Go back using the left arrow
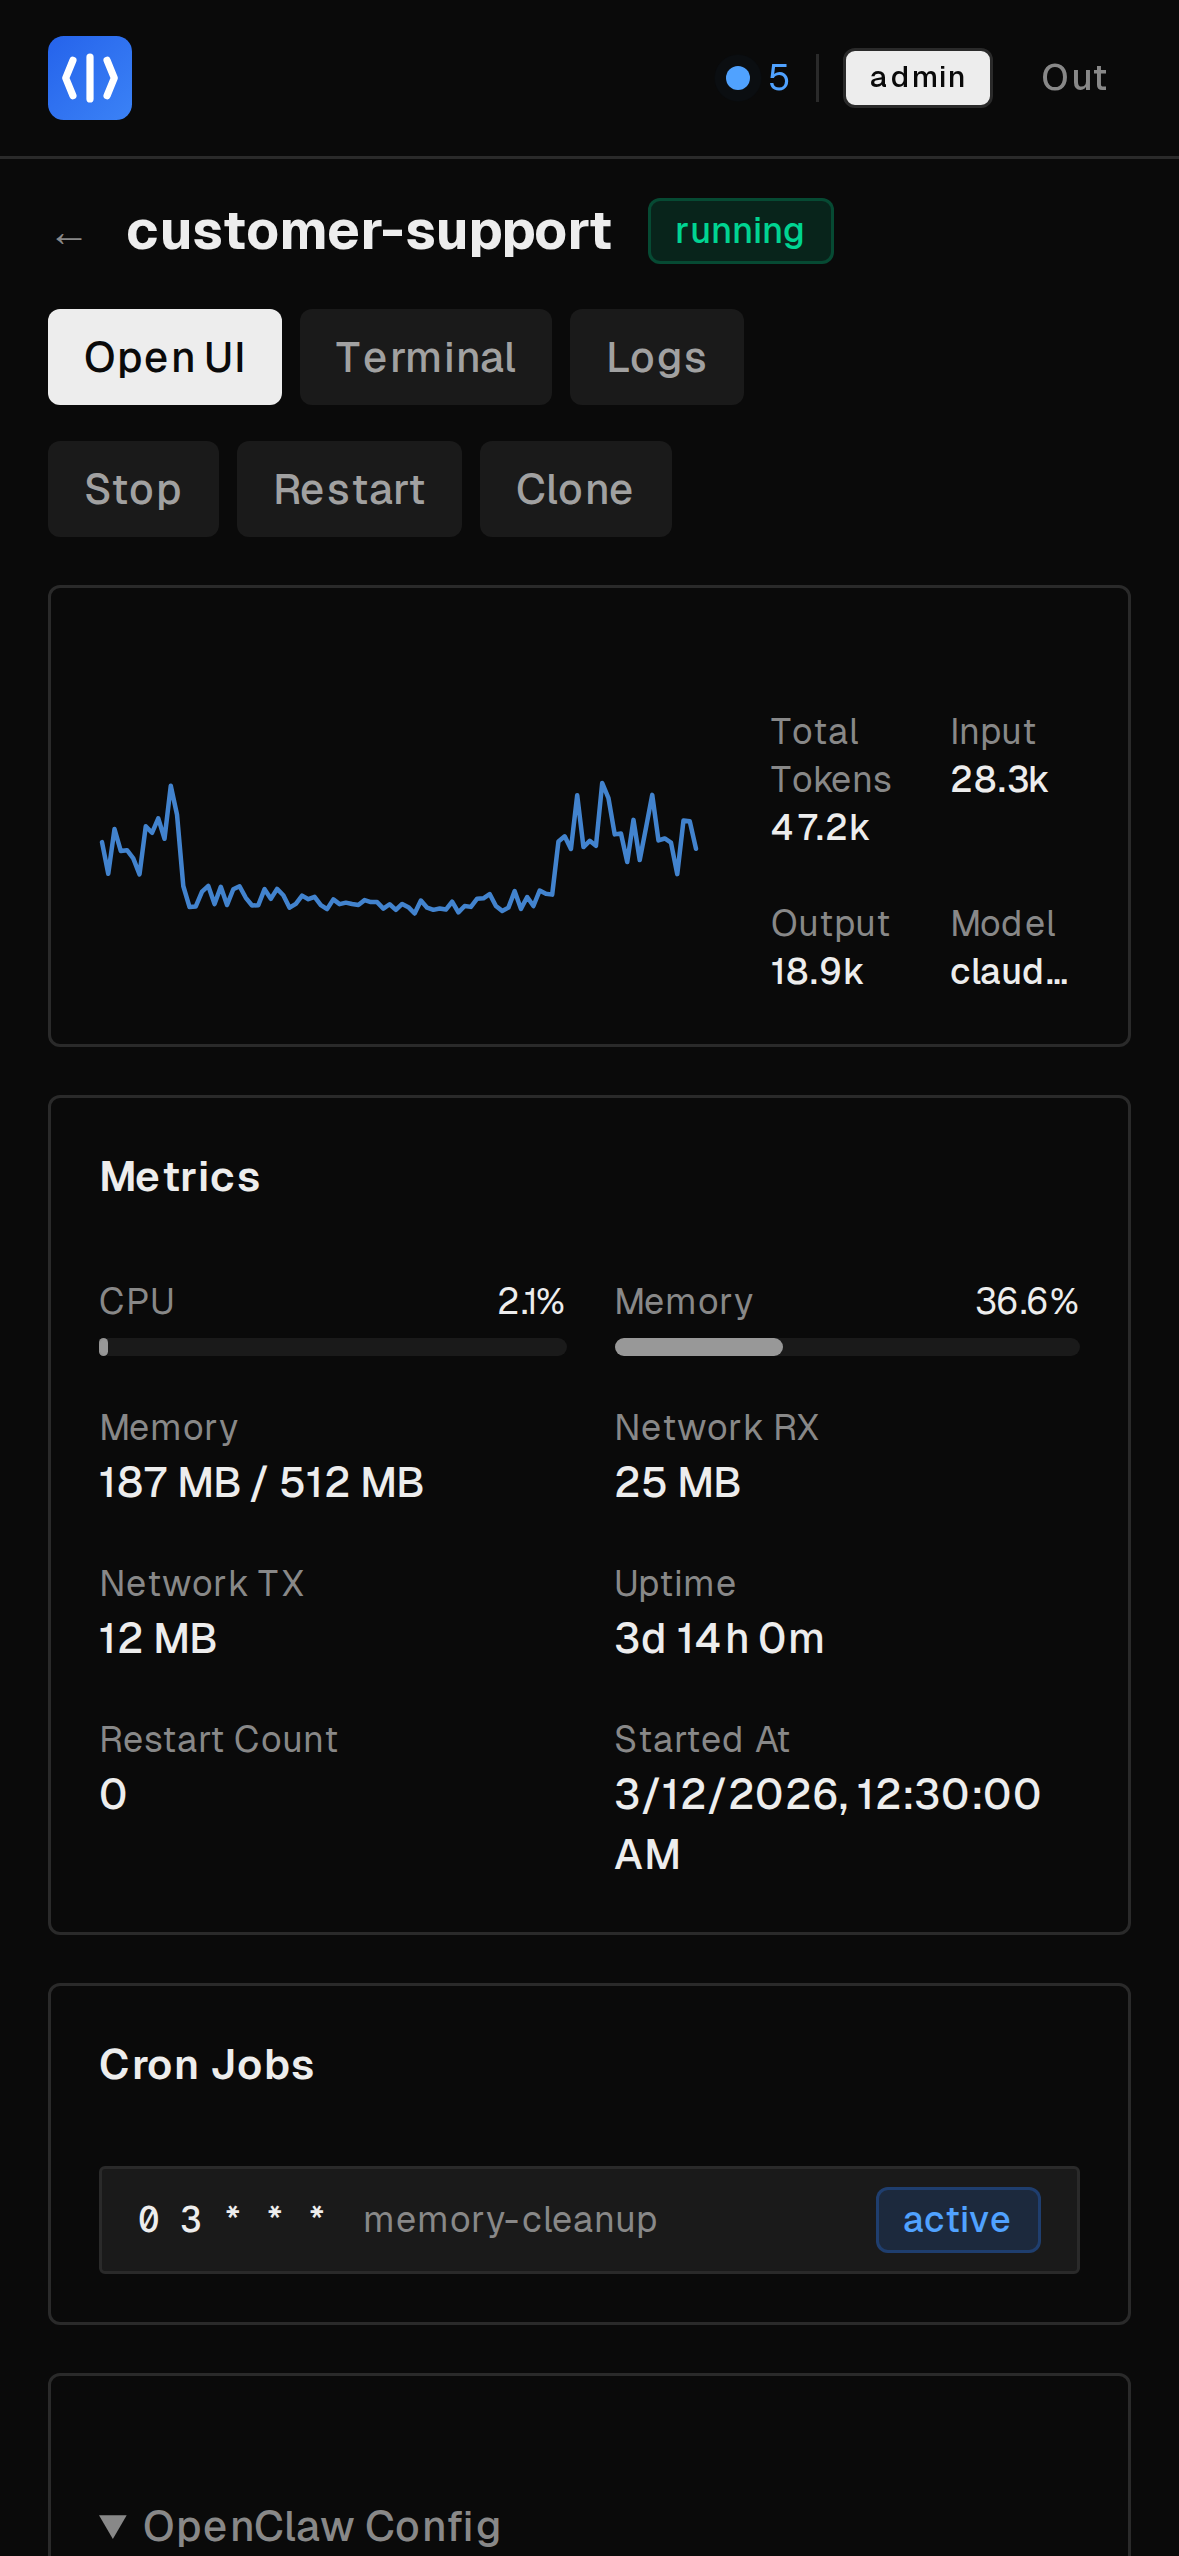Image resolution: width=1179 pixels, height=2556 pixels. (x=69, y=238)
